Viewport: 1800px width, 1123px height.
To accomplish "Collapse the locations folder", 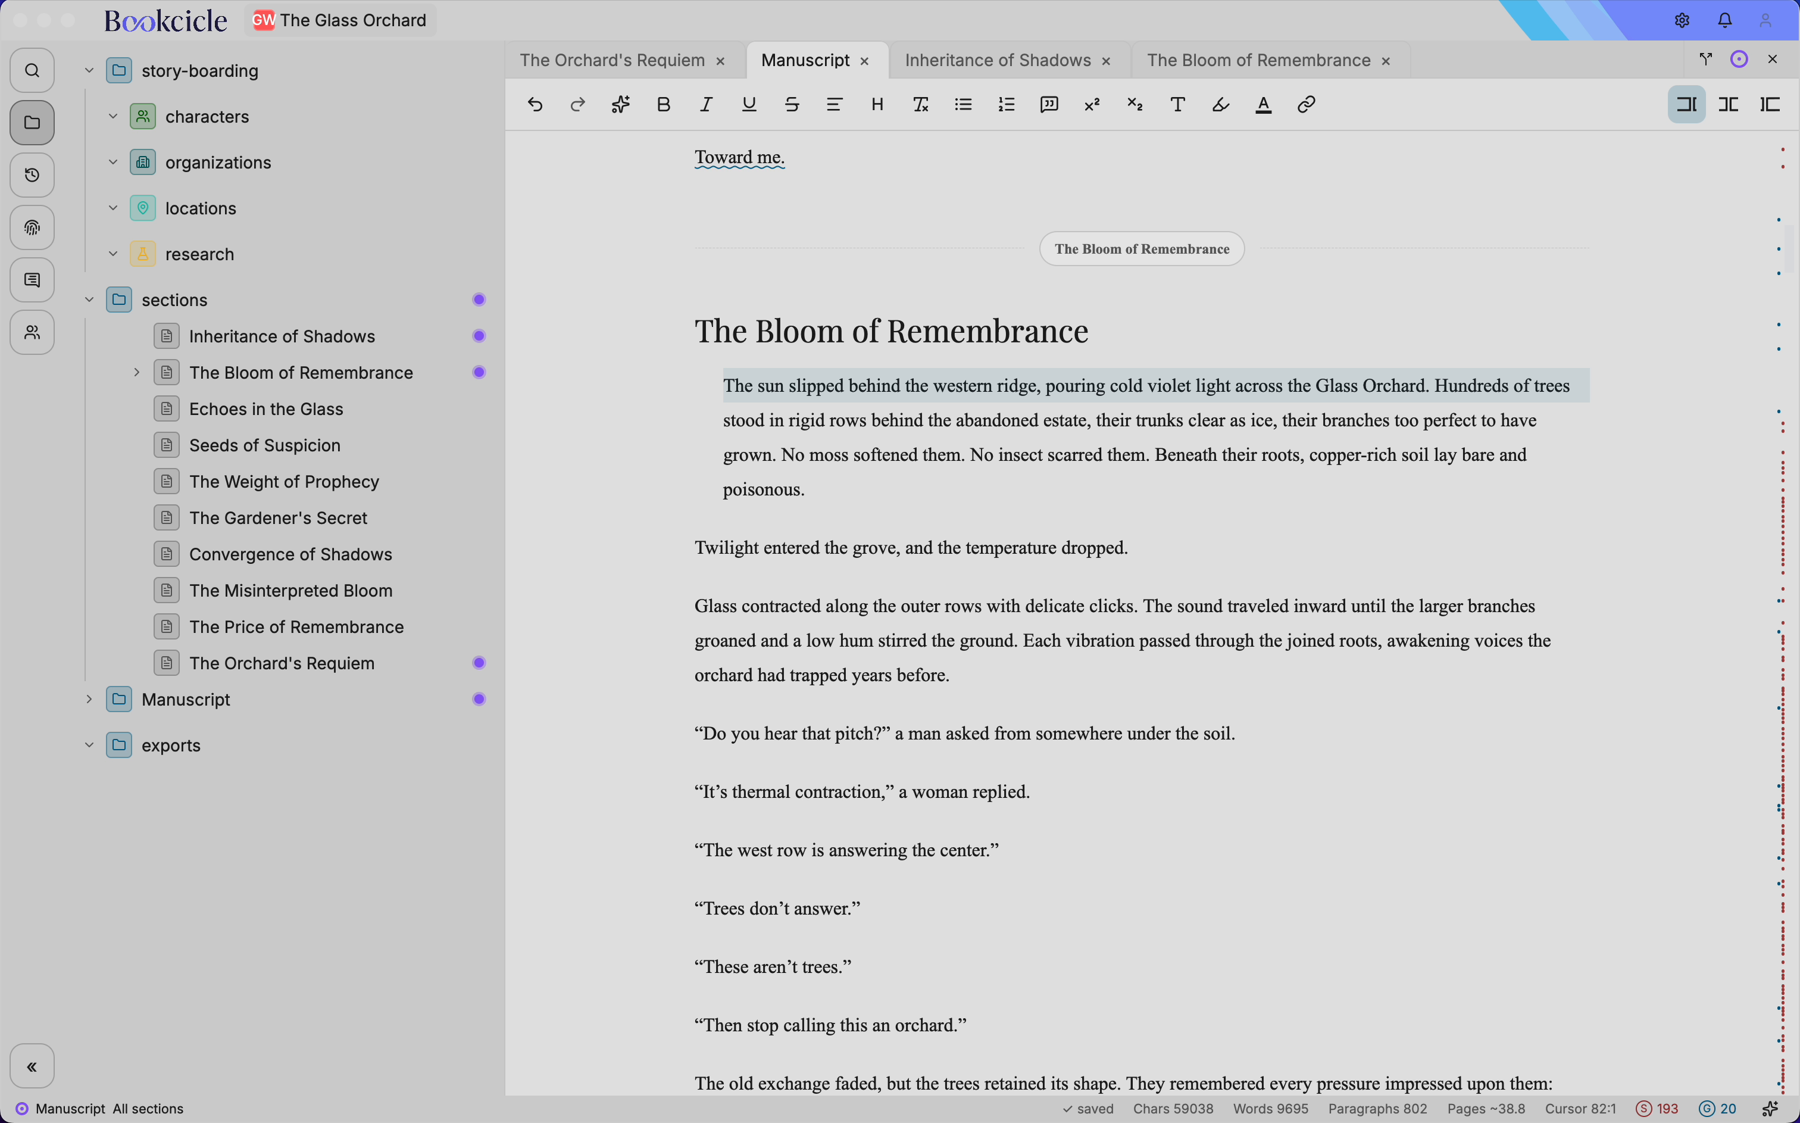I will 113,208.
